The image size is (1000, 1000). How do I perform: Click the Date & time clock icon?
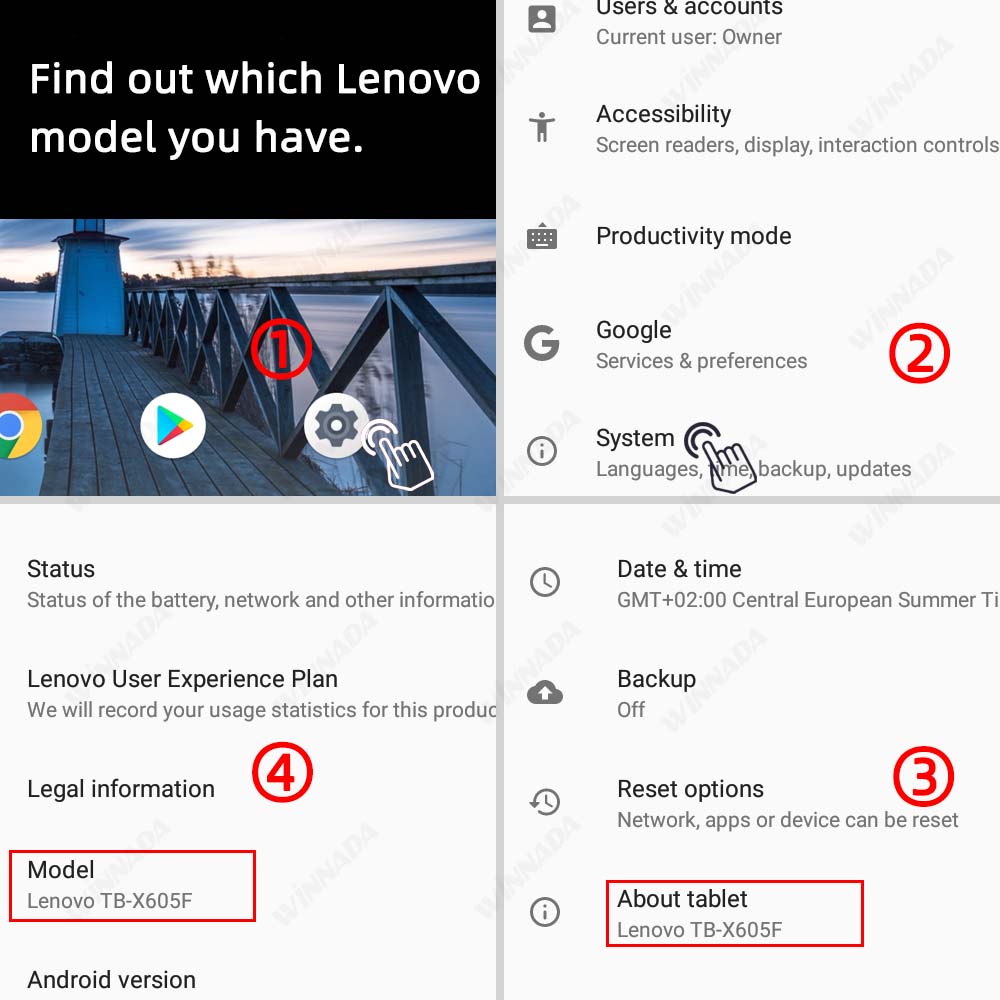(545, 582)
